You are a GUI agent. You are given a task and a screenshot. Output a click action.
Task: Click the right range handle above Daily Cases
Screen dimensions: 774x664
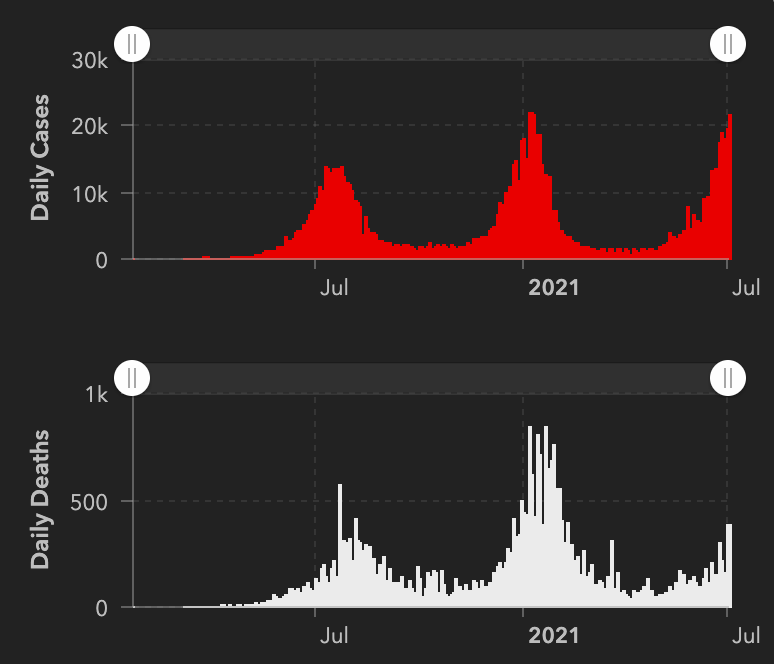coord(728,44)
